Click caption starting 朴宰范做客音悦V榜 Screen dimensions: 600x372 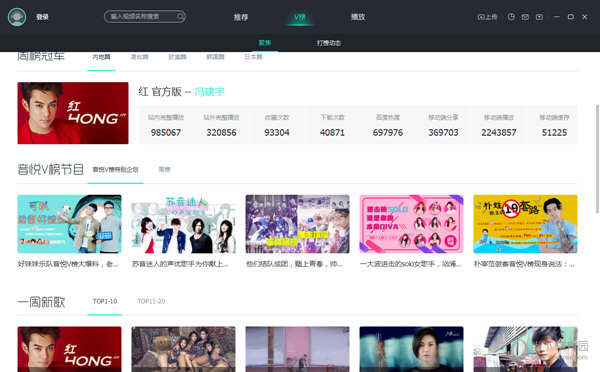point(524,264)
